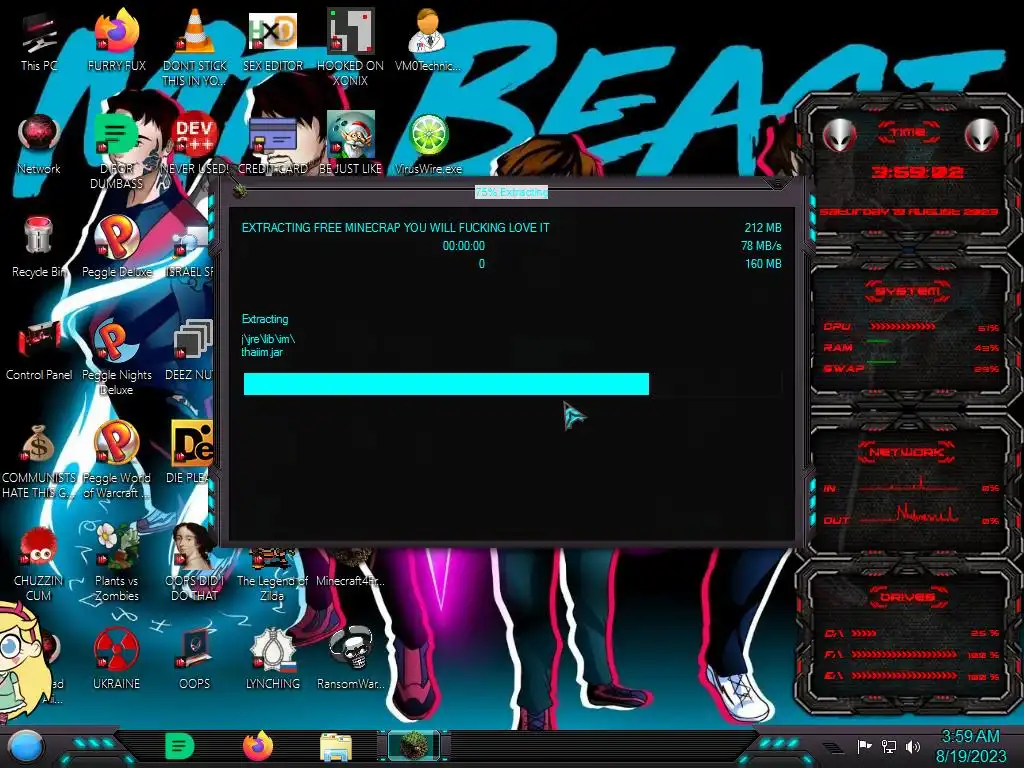The image size is (1024, 768).
Task: Open the taskbar clock showing 3:59 AM
Action: click(970, 746)
